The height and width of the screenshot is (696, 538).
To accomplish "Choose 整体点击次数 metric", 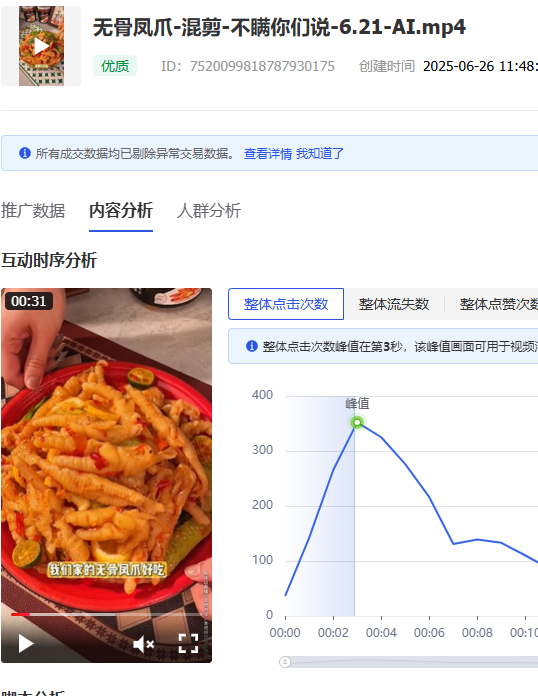I will point(286,304).
